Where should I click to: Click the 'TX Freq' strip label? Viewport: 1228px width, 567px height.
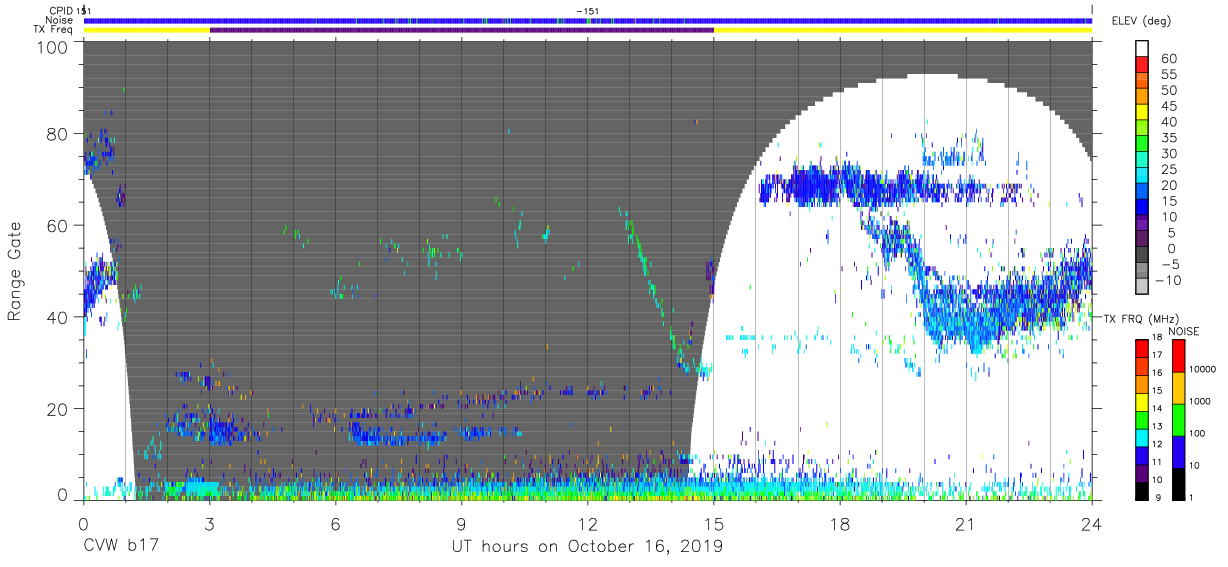54,30
